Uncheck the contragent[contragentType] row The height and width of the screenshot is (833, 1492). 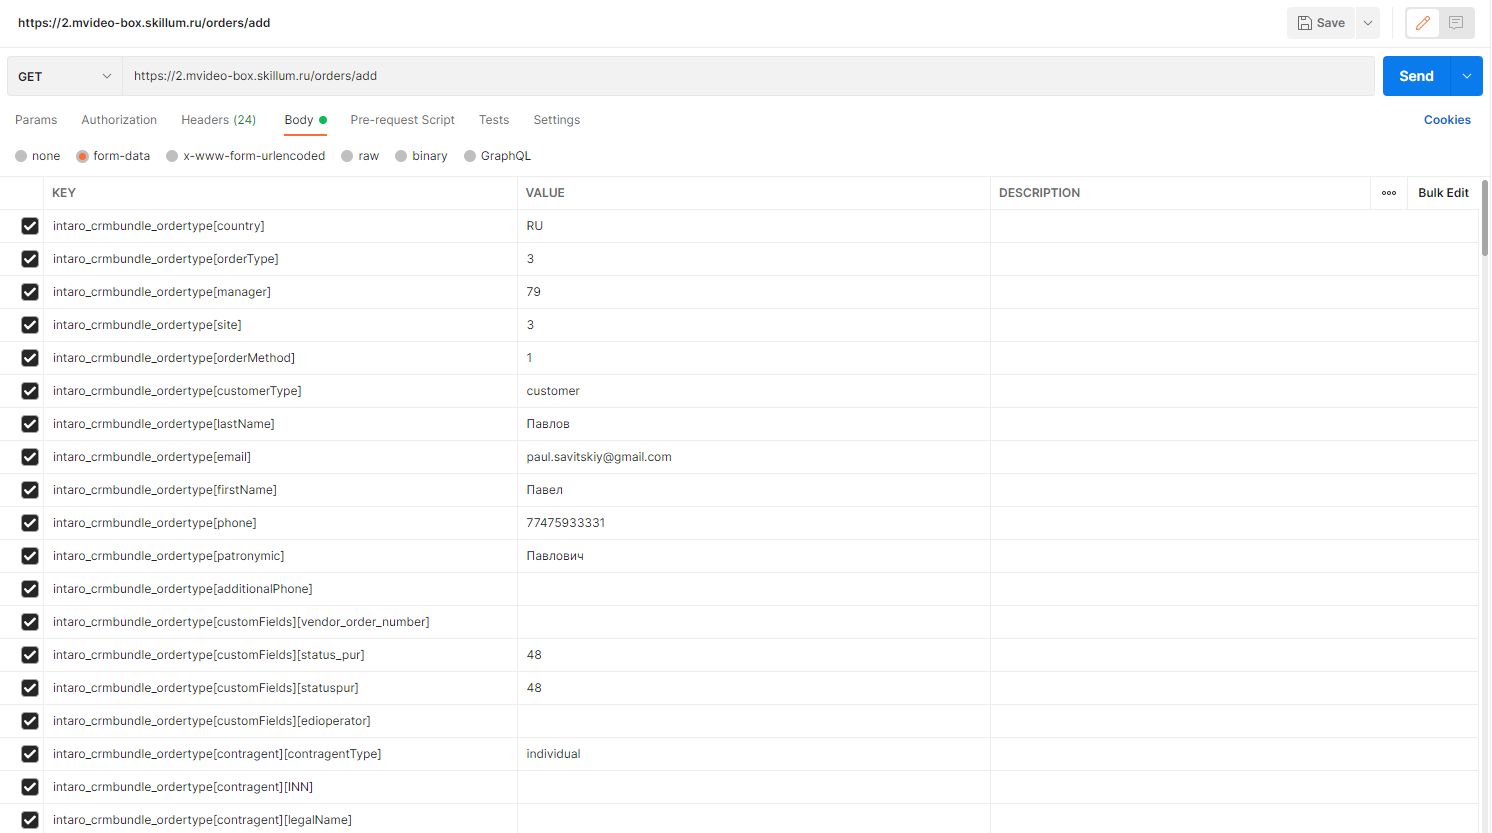pyautogui.click(x=29, y=753)
